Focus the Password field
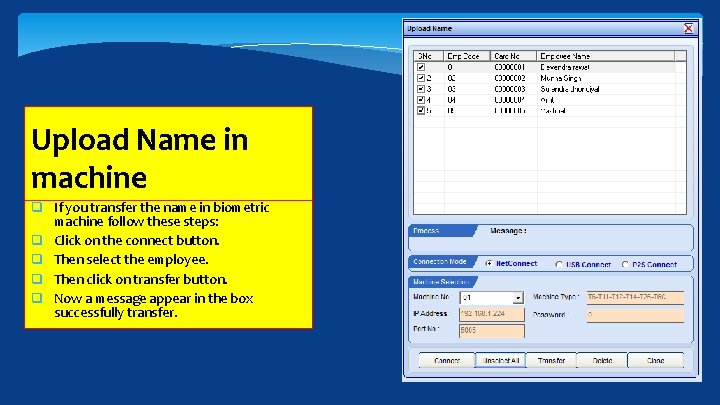720x405 pixels. click(635, 315)
